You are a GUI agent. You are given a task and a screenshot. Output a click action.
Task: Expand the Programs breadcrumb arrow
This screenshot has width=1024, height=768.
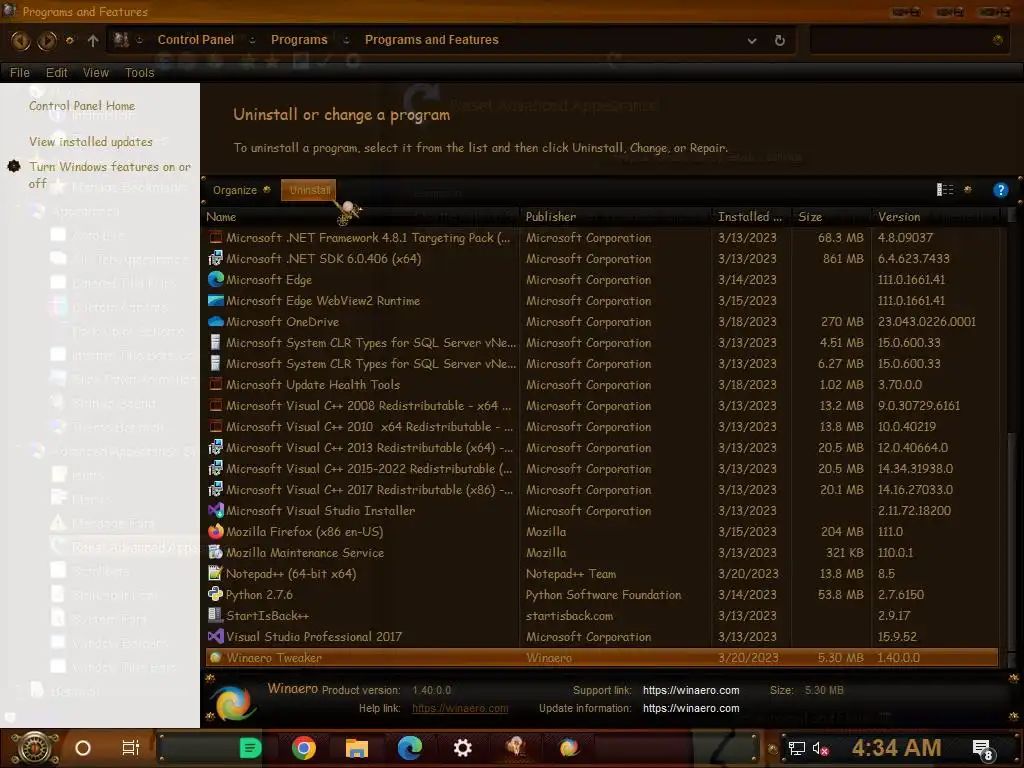346,40
